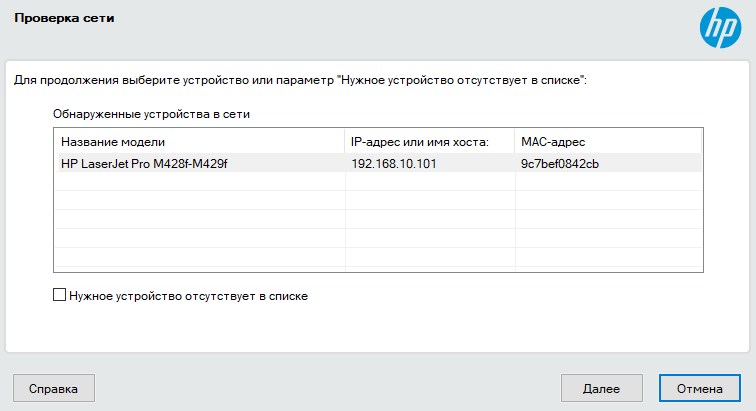The height and width of the screenshot is (411, 756).
Task: Click the "Нужное устройство отсутствует в списке" label text
Action: point(188,296)
